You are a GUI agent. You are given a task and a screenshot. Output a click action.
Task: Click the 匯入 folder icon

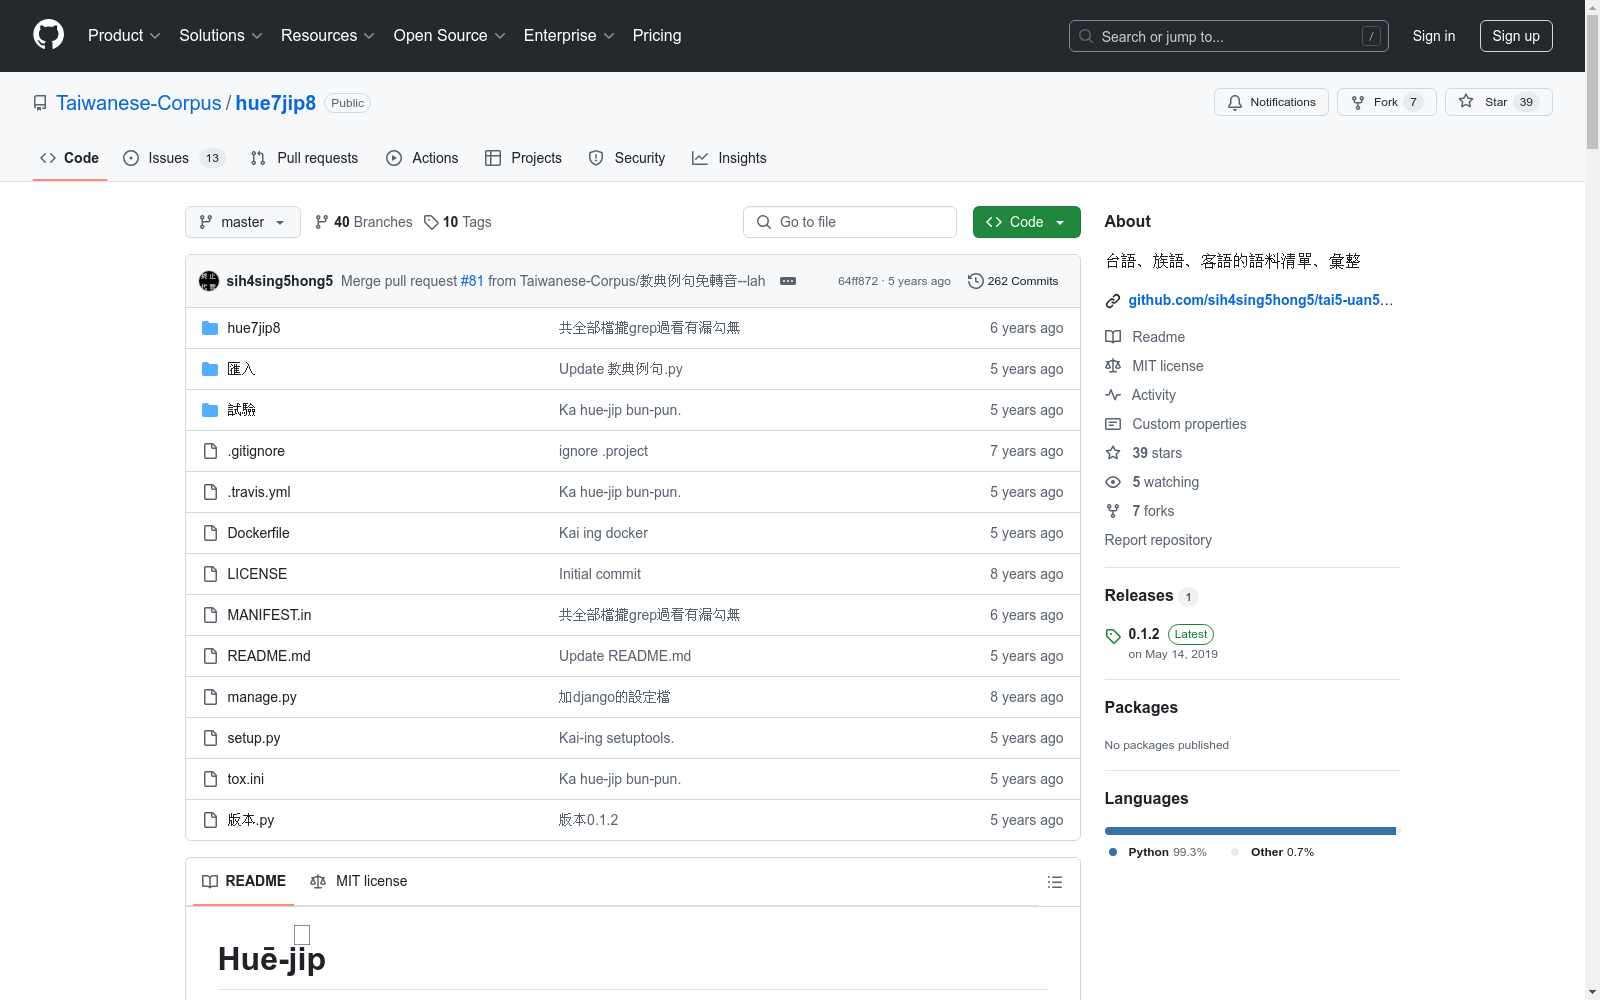pyautogui.click(x=210, y=369)
